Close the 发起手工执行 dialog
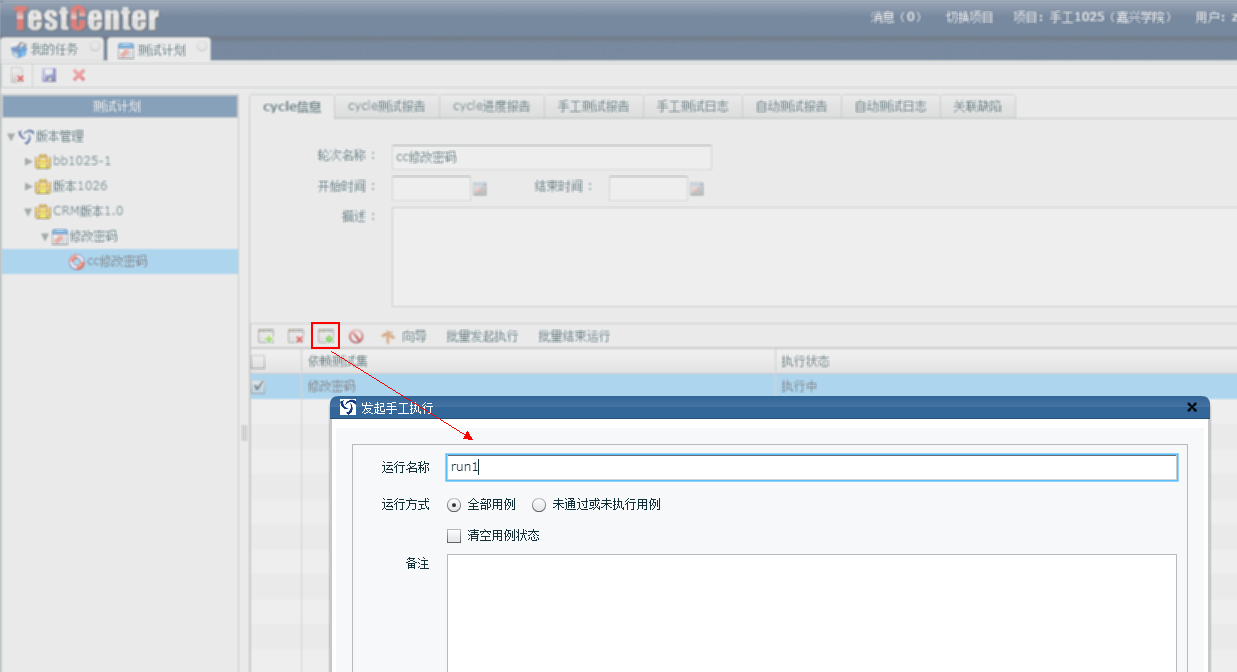The image size is (1237, 672). point(1191,407)
